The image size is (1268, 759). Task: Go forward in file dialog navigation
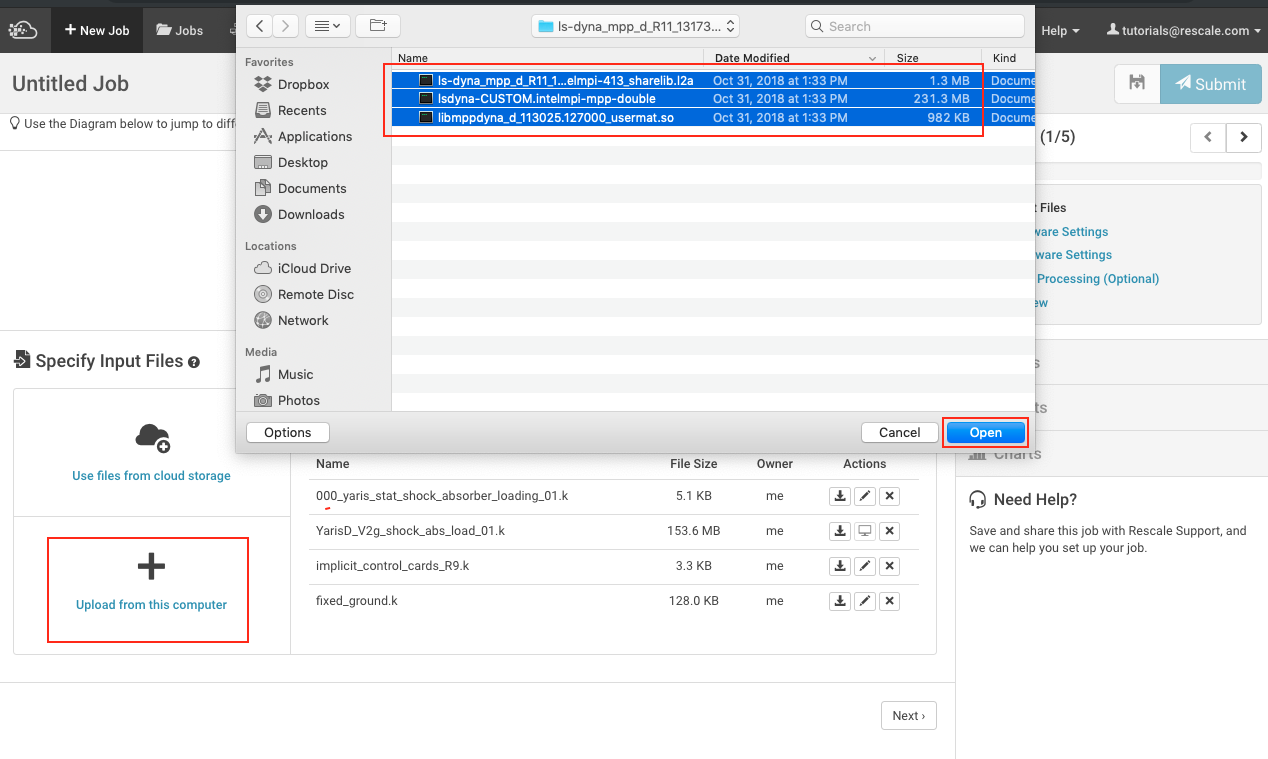point(285,26)
